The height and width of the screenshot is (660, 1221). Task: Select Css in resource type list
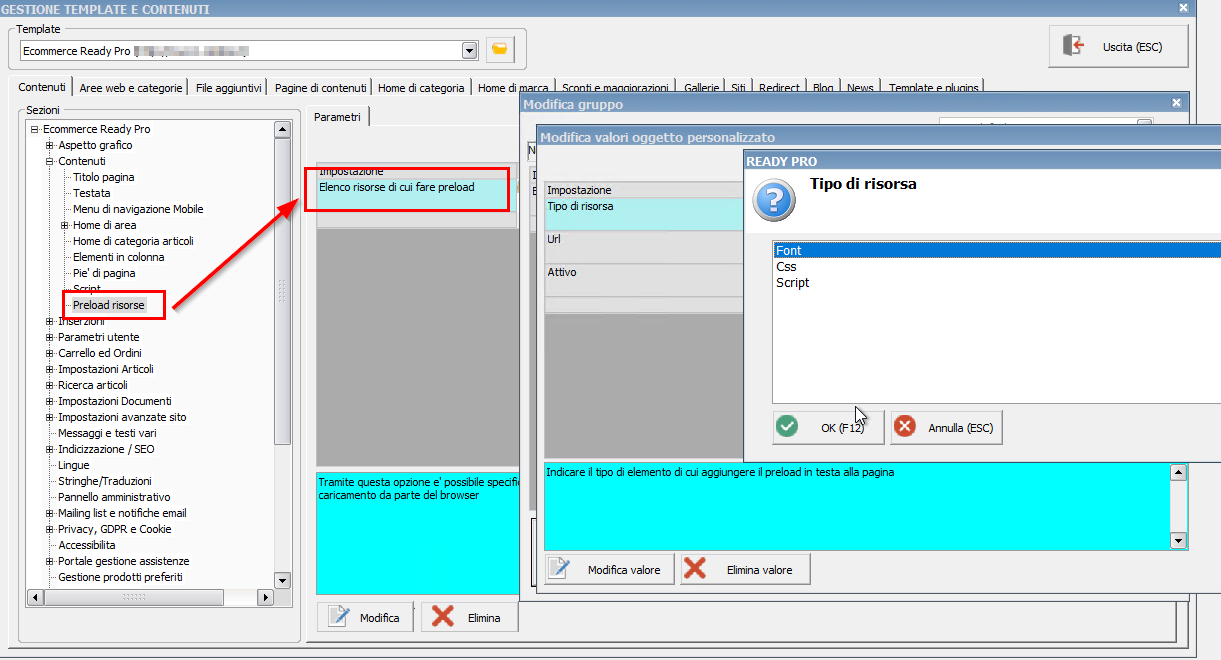[786, 267]
